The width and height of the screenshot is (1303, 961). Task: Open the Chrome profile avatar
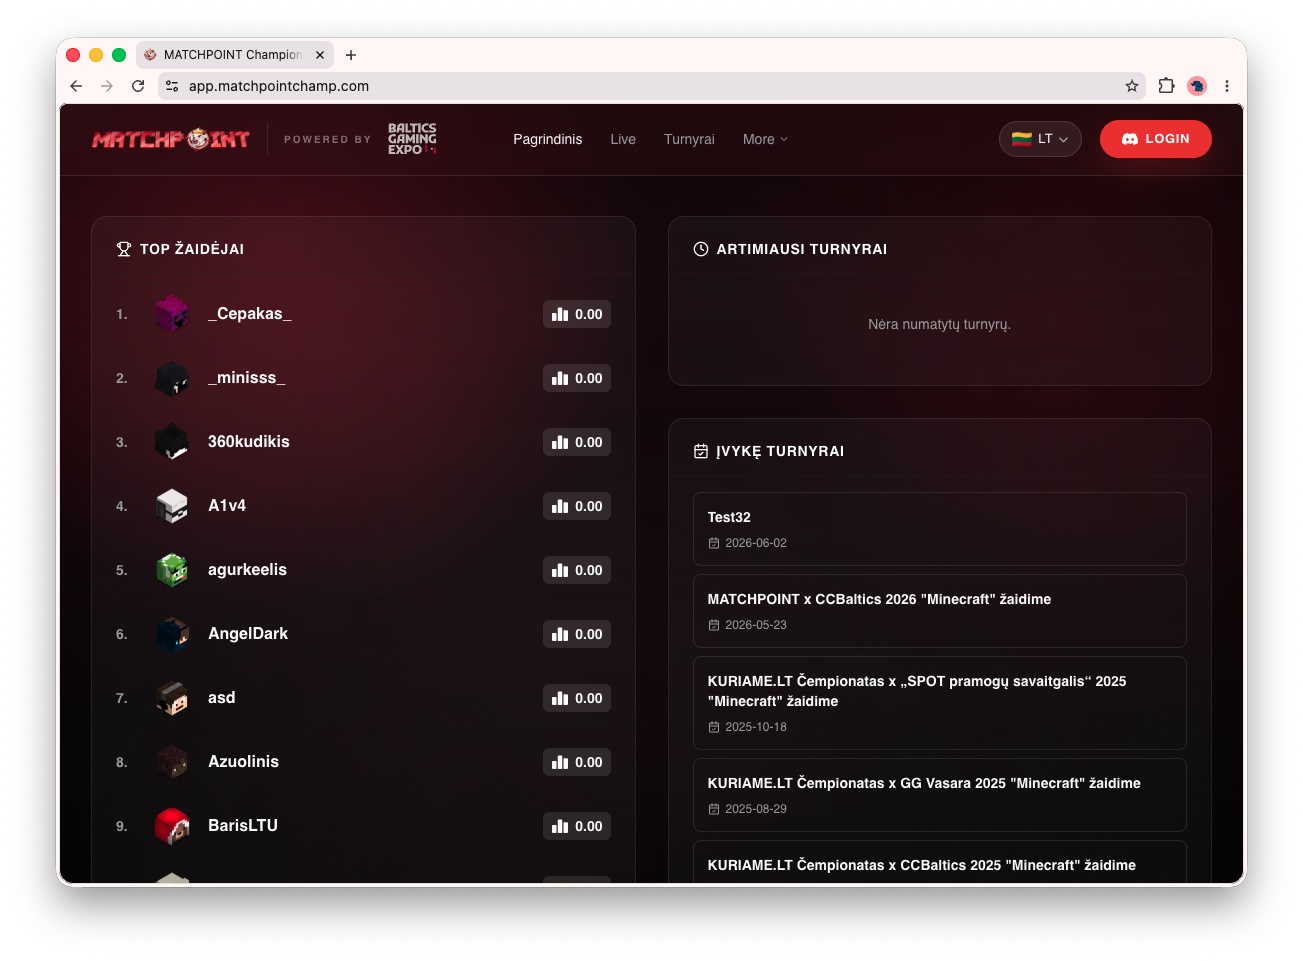[x=1197, y=86]
